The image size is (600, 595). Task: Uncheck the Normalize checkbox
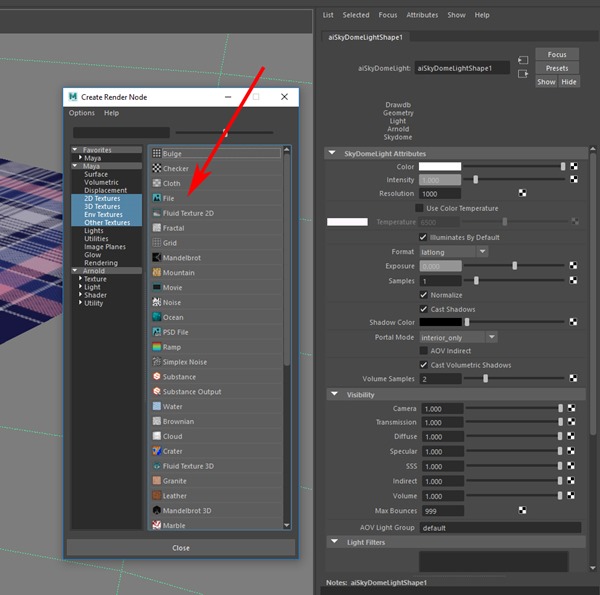(x=423, y=295)
